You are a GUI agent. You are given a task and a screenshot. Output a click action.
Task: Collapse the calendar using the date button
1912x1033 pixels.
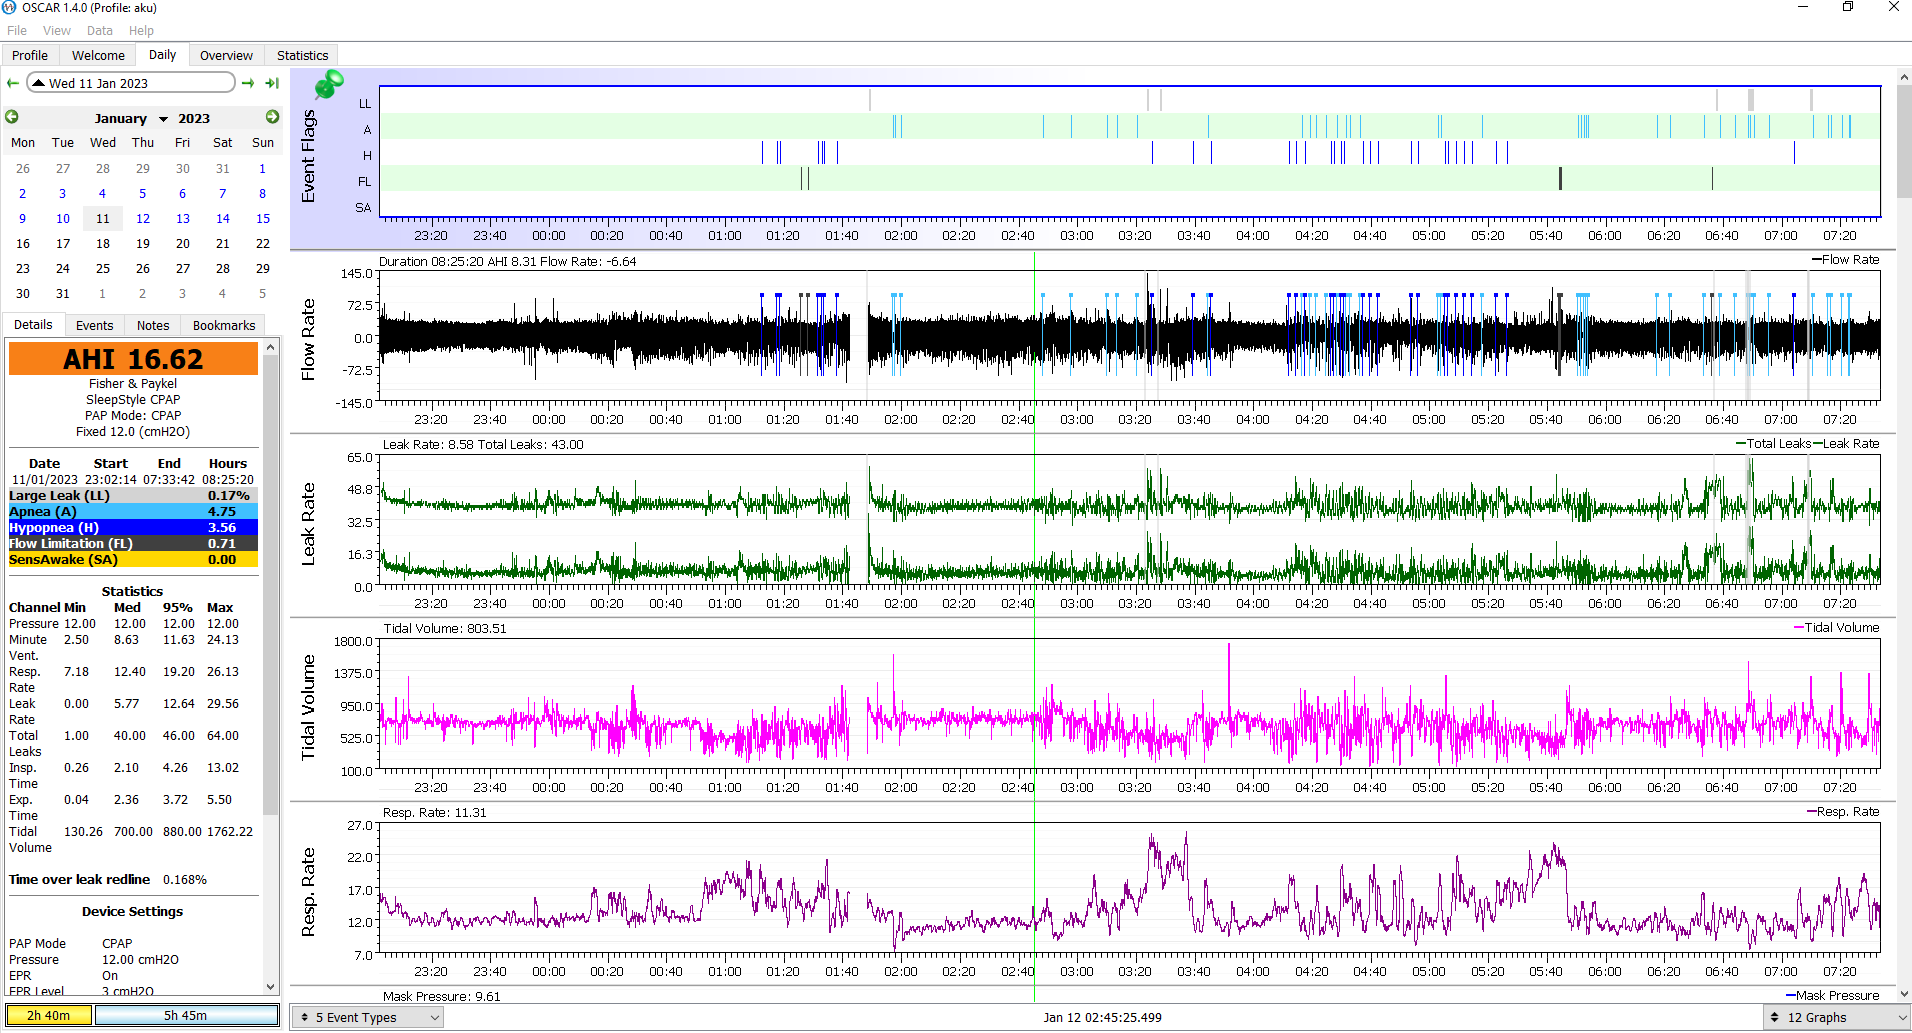pos(131,83)
